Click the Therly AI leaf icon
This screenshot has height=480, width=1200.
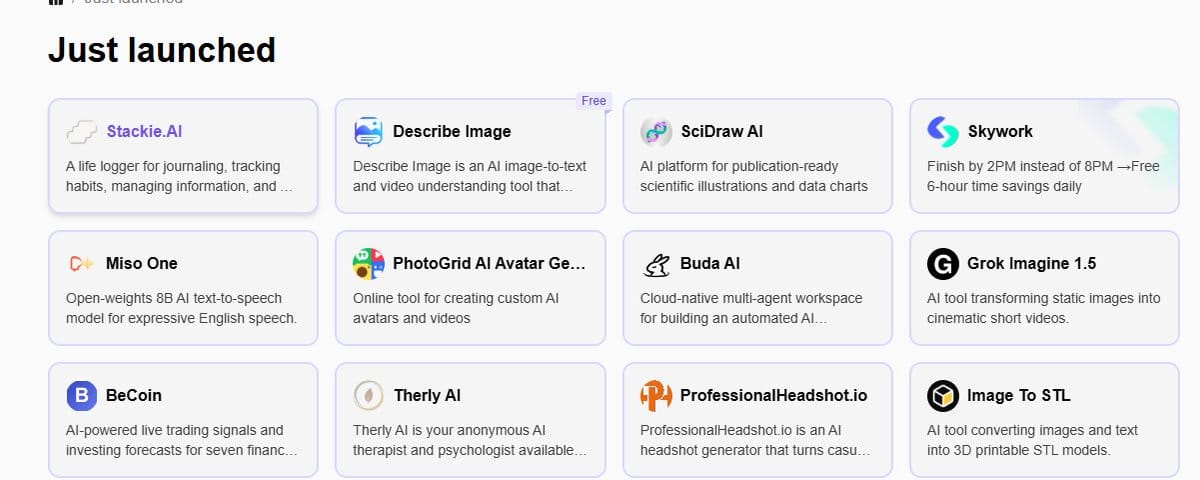point(369,396)
